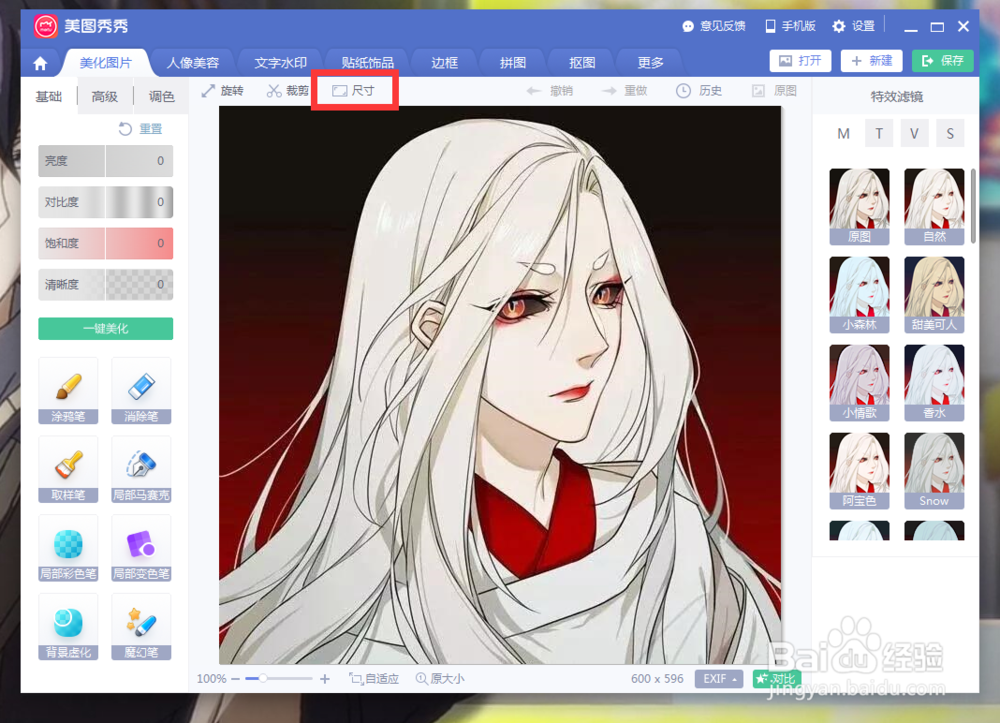This screenshot has width=1000, height=723.
Task: Apply the 自然 filter thumbnail
Action: [934, 207]
